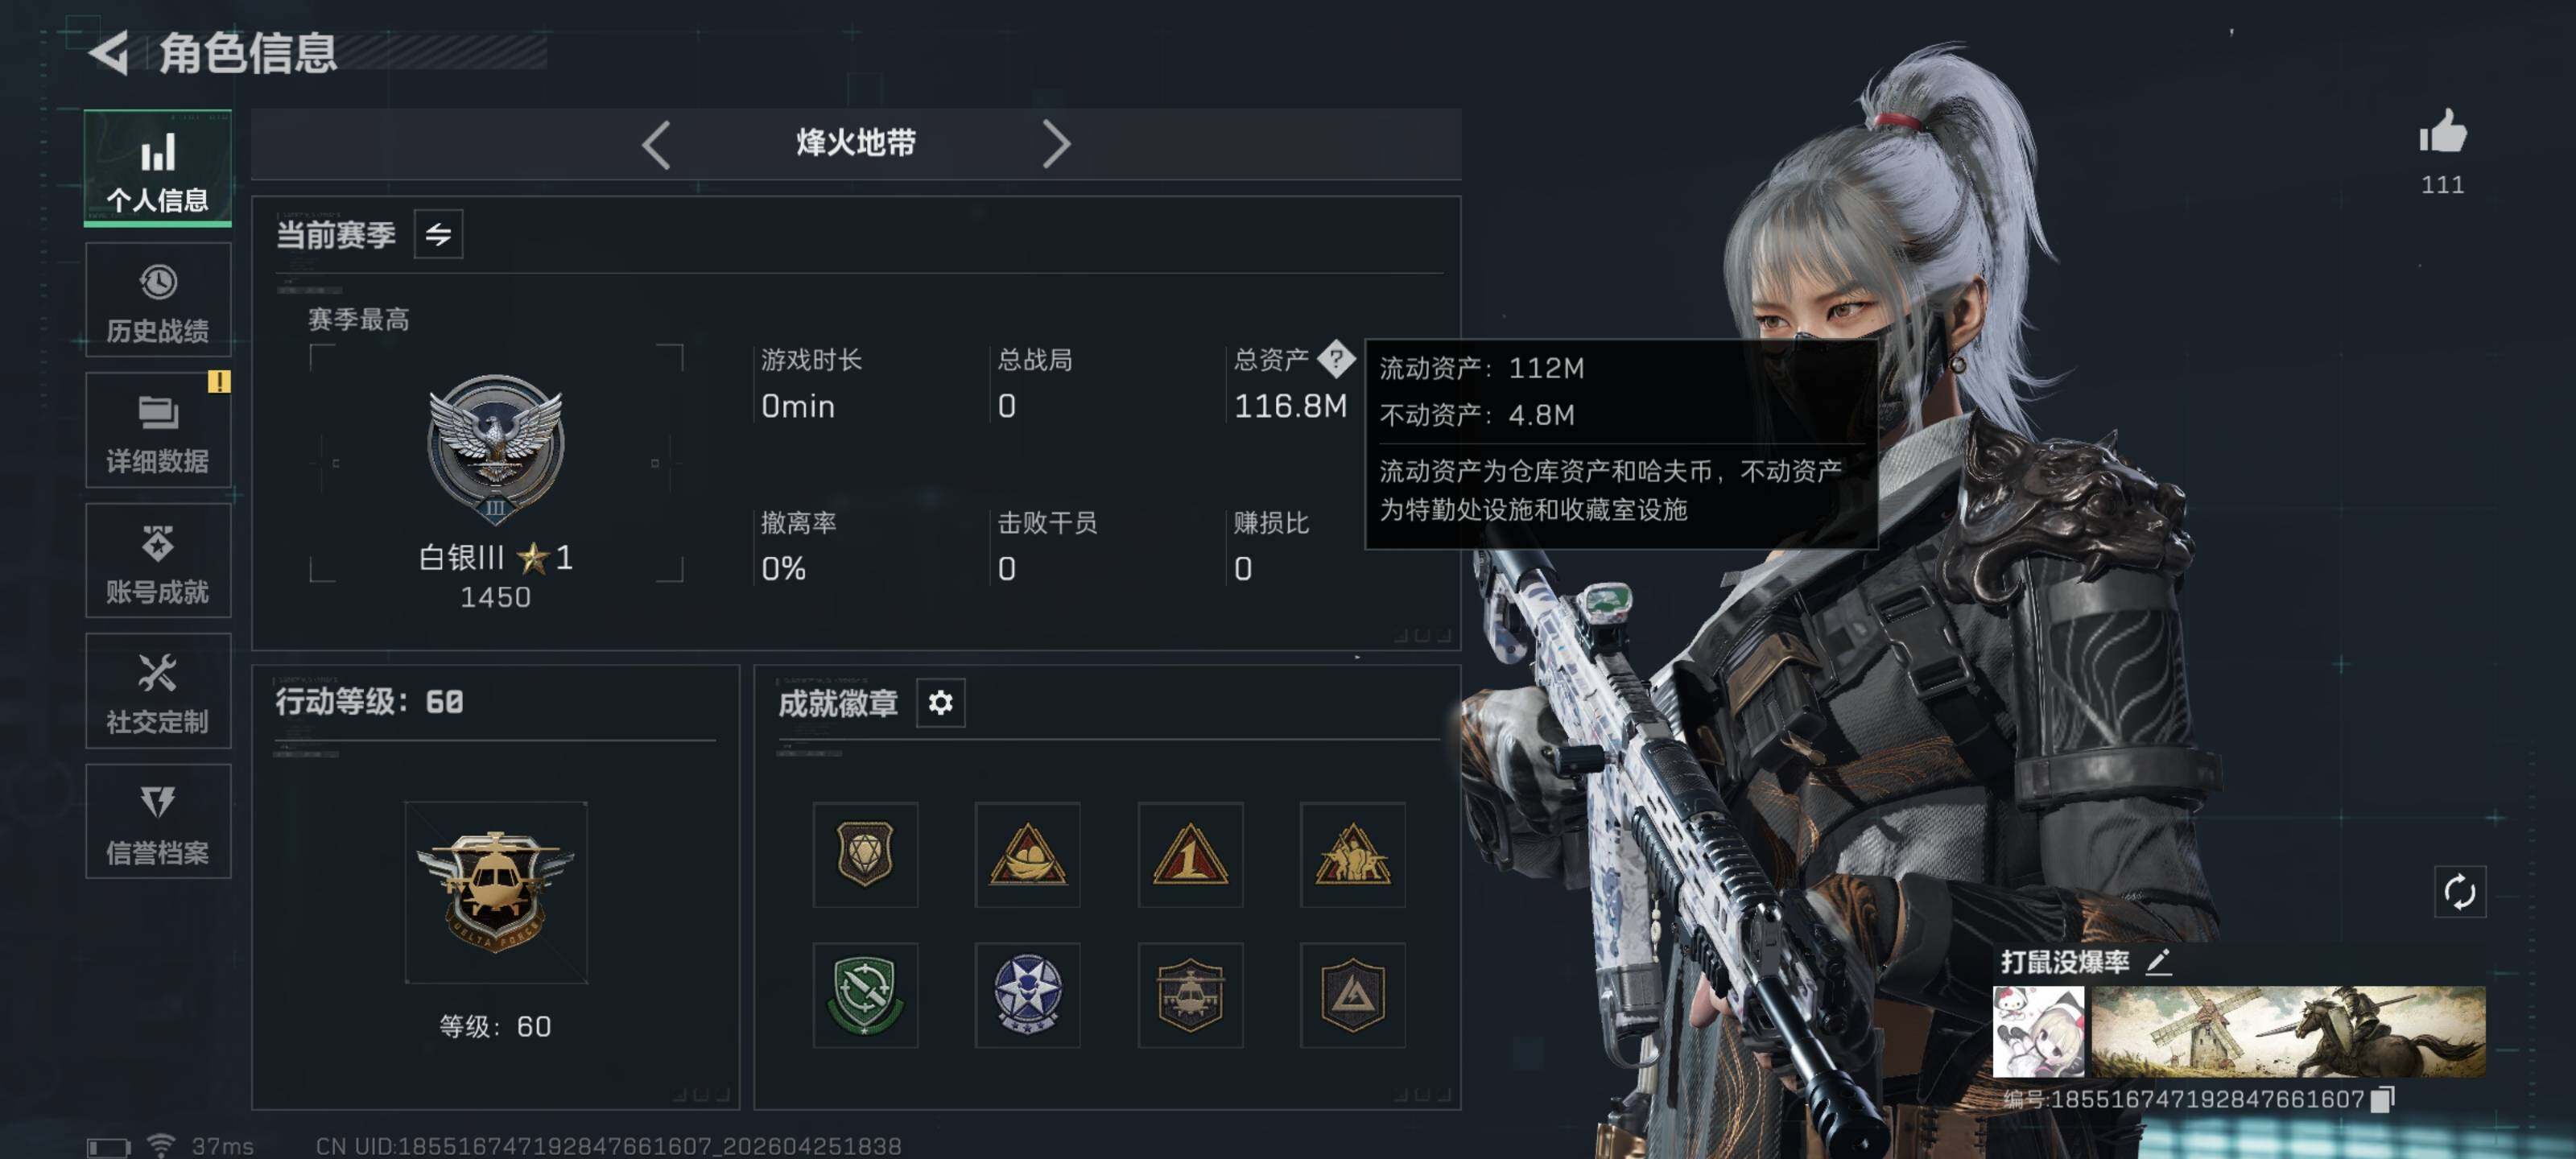
Task: Switch to the next mode with right chevron
Action: [1056, 145]
